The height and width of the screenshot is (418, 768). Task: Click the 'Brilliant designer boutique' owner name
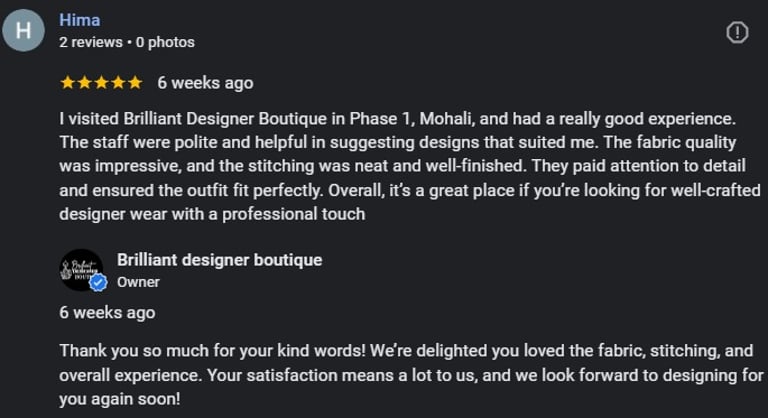click(219, 260)
